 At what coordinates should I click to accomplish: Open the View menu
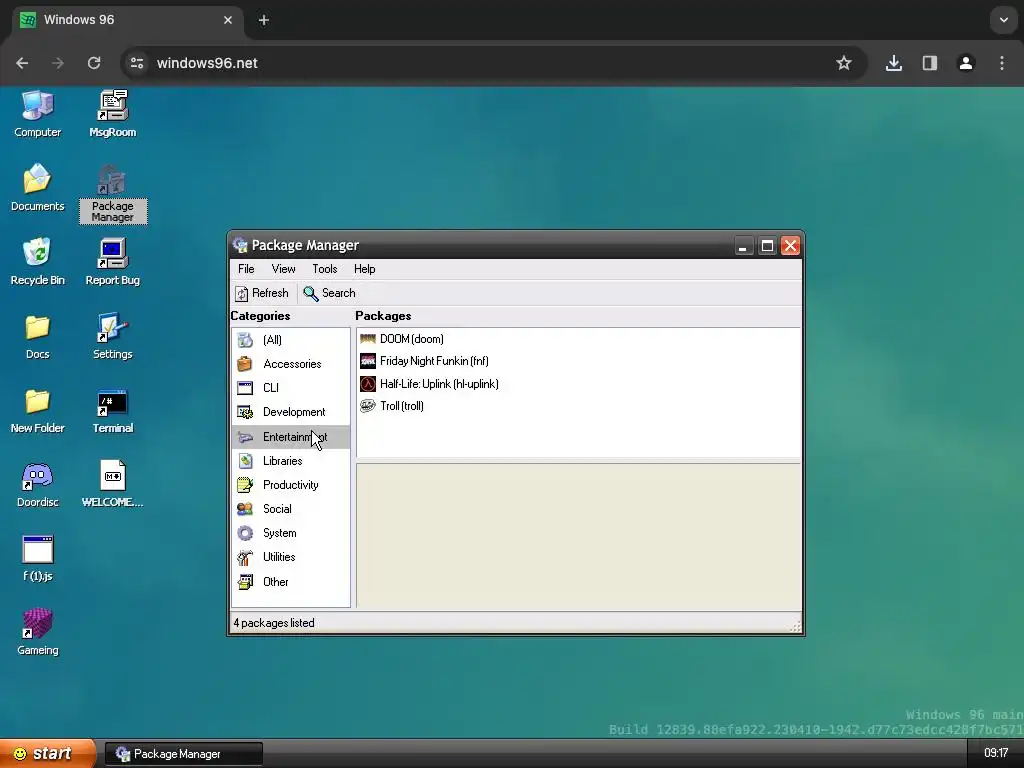[x=283, y=269]
